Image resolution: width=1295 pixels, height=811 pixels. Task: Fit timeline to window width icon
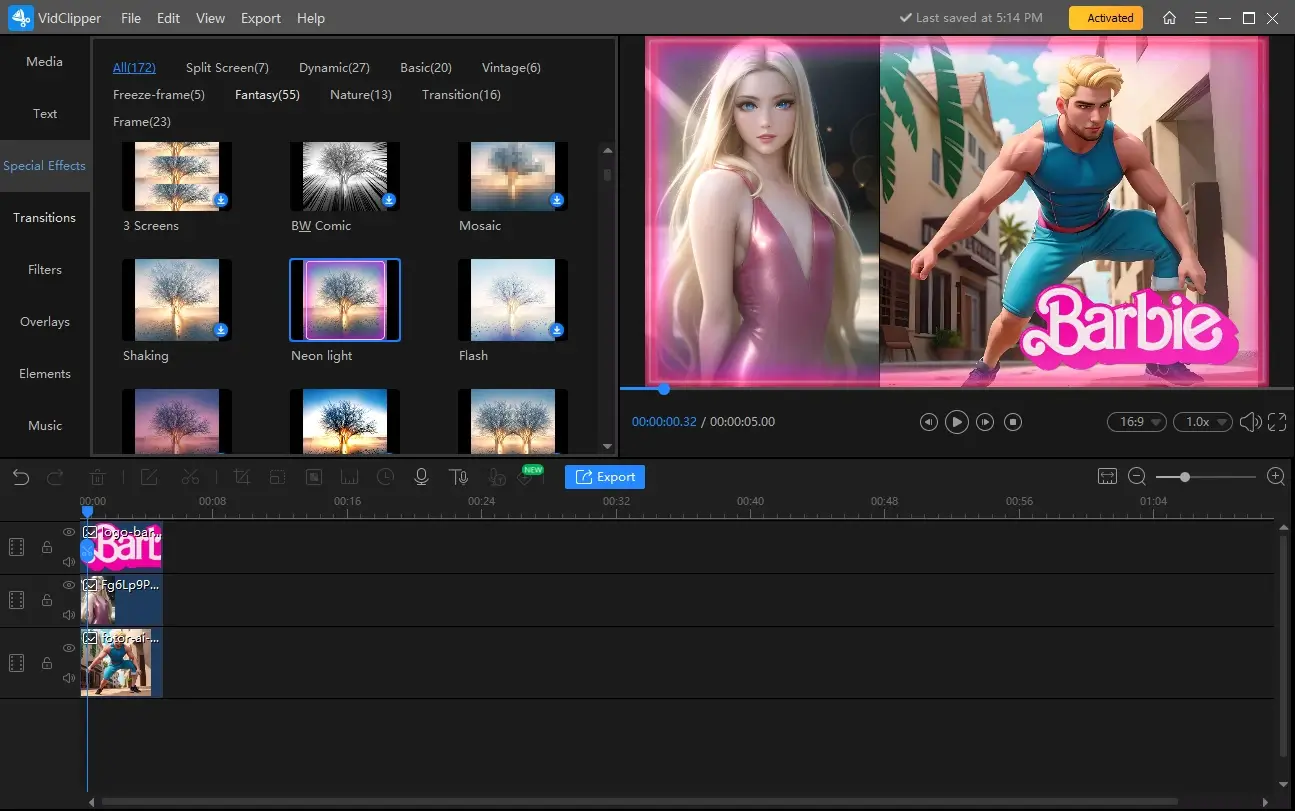point(1107,477)
